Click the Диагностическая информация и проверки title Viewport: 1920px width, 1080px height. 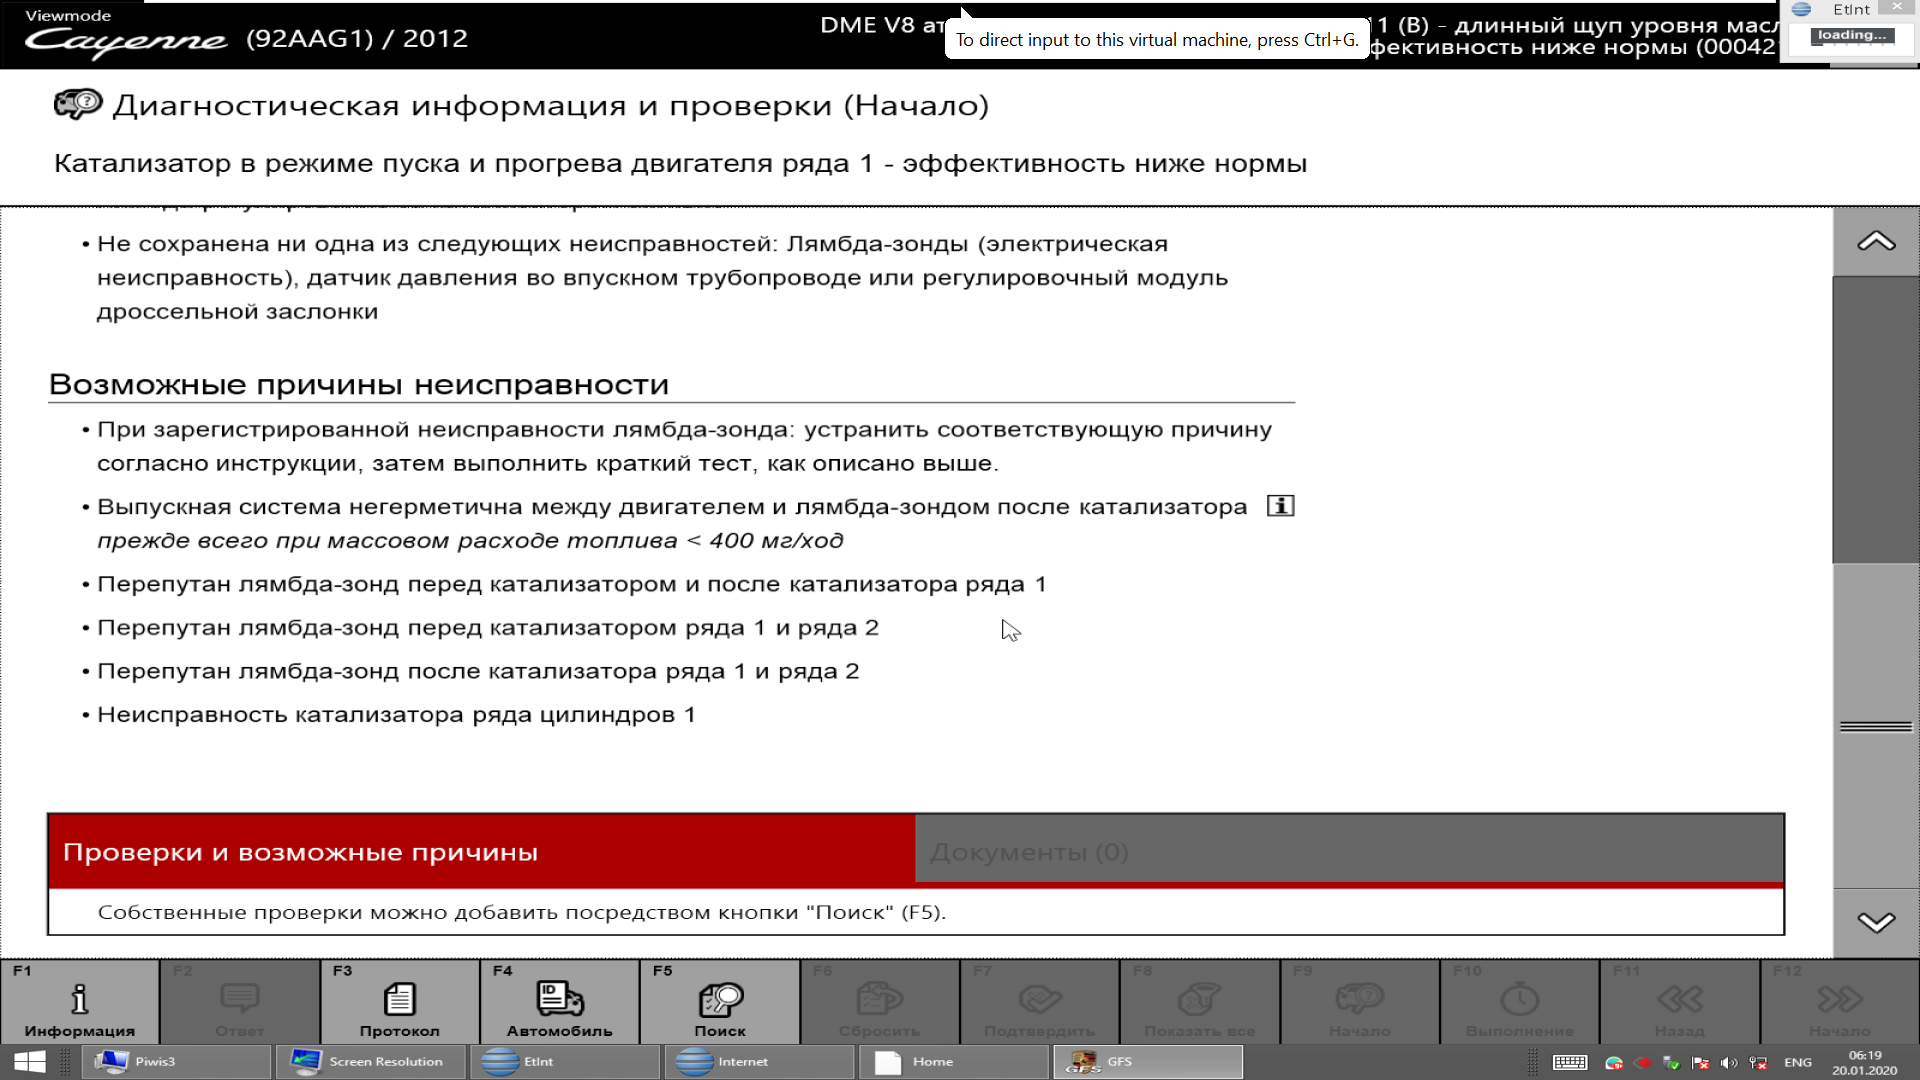coord(551,105)
